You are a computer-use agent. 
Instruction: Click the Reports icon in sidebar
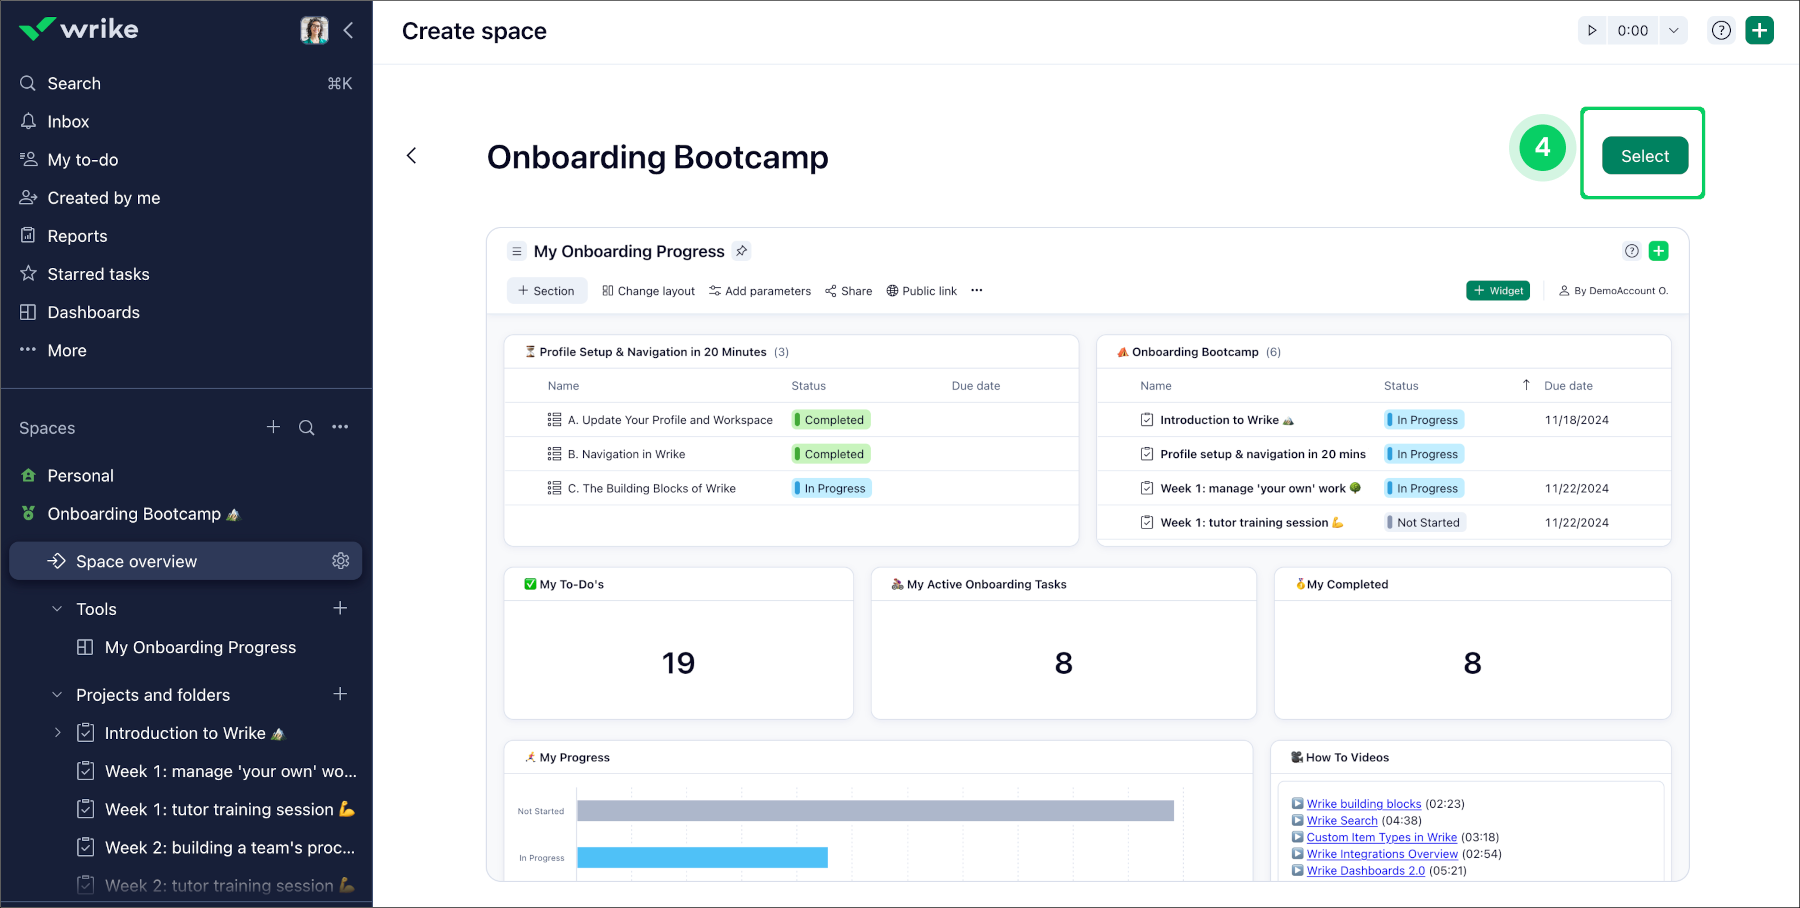tap(28, 235)
